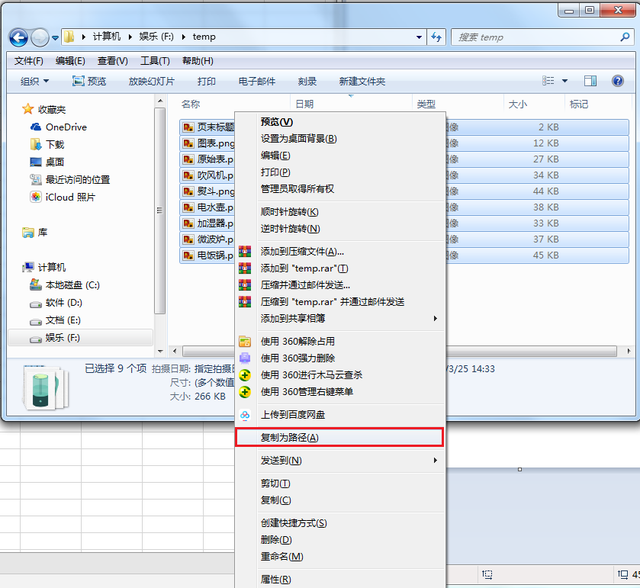Viewport: 640px width, 588px height.
Task: Click the search magnifier icon
Action: pos(624,38)
